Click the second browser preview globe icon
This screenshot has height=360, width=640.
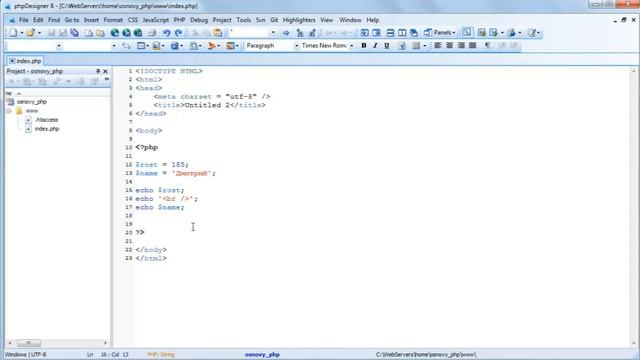(x=127, y=33)
